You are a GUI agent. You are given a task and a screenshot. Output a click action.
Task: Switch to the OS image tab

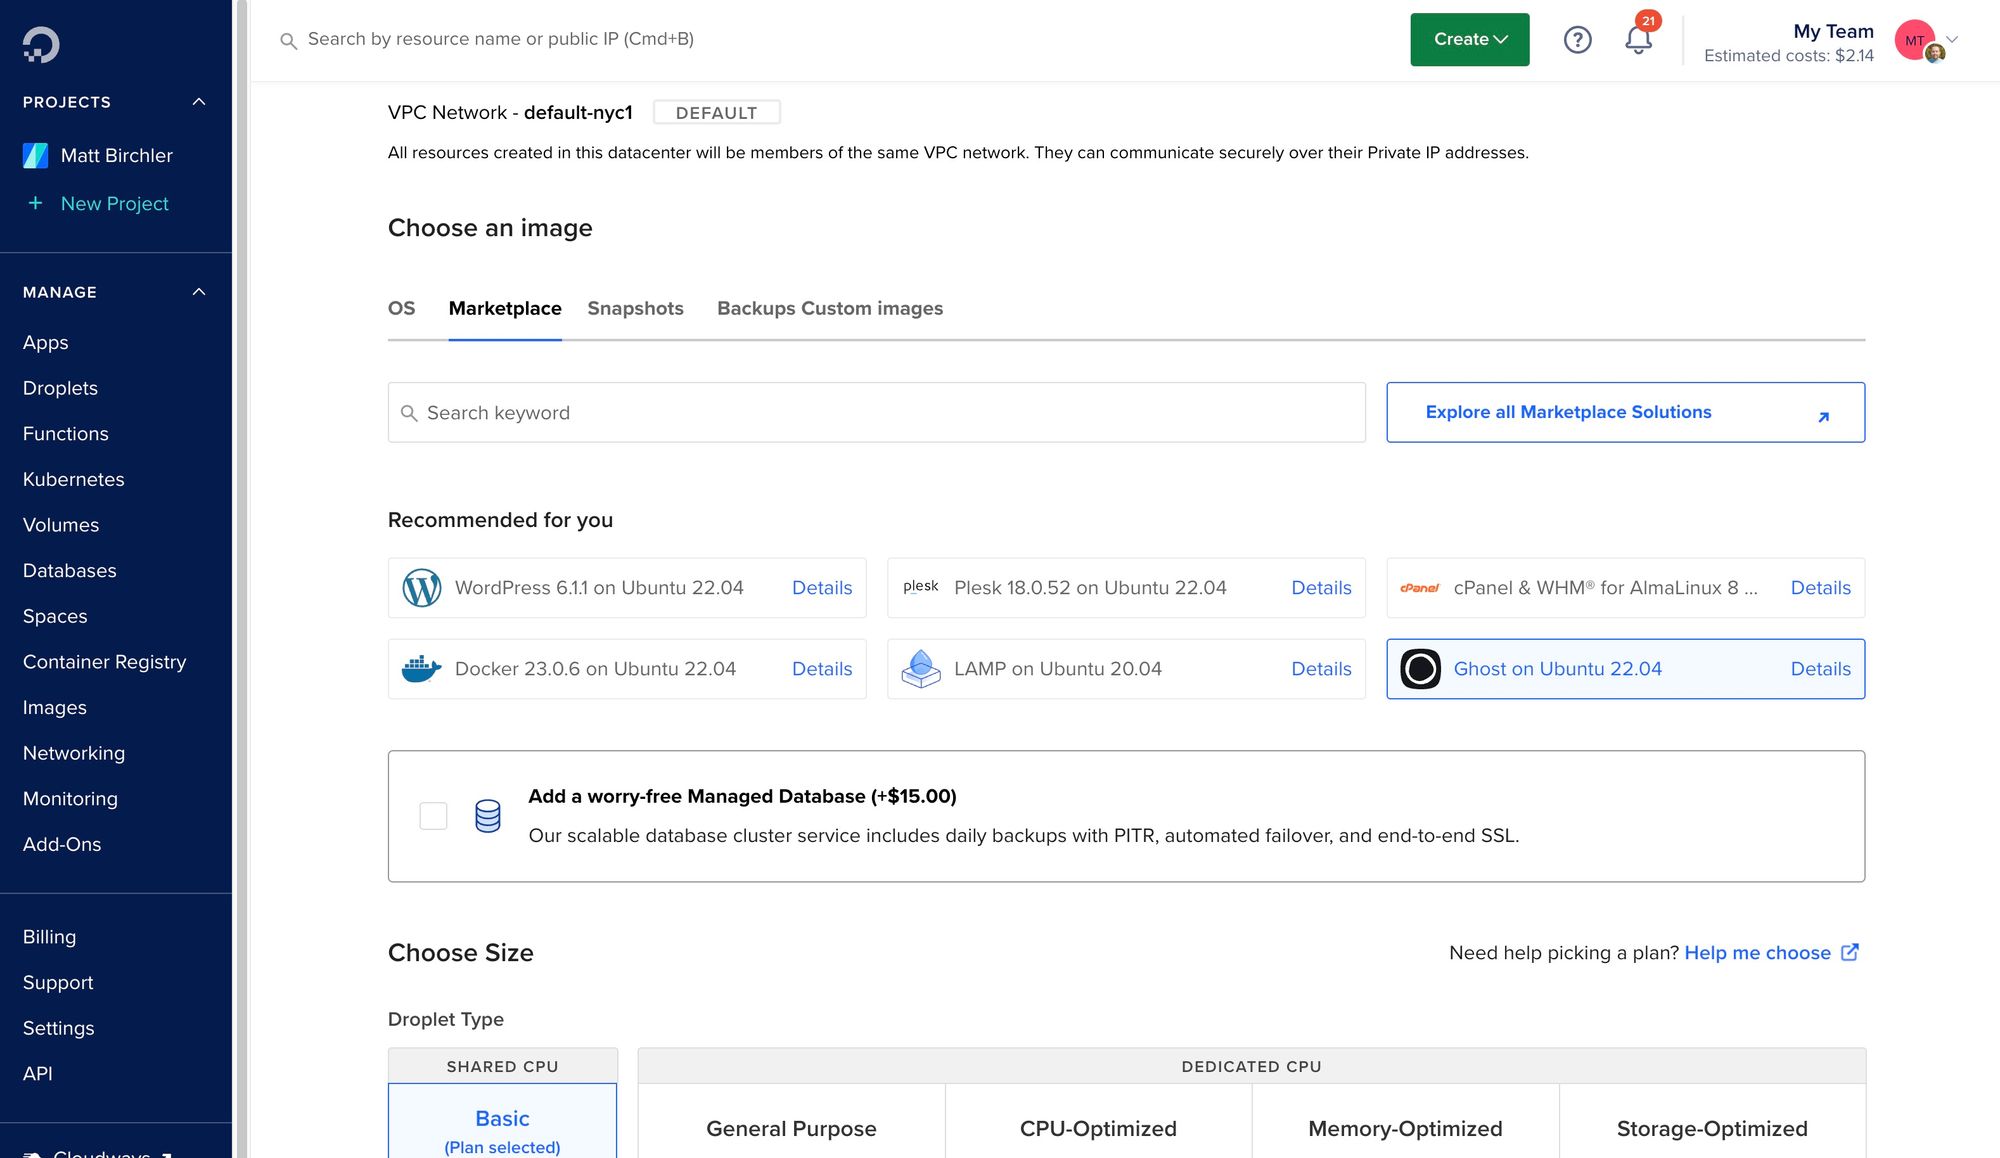pos(401,308)
